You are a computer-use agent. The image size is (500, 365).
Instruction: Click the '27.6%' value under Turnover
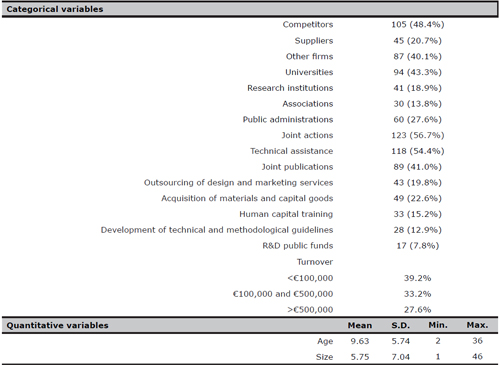[417, 310]
